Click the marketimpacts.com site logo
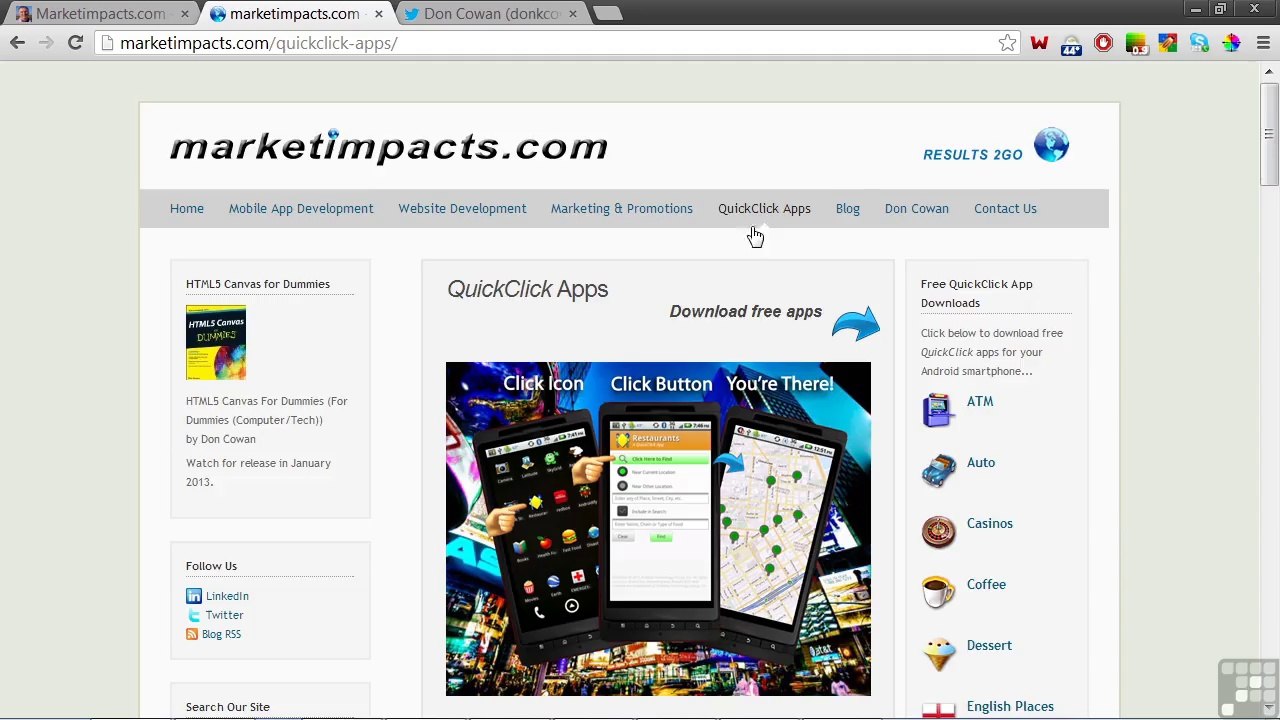Screen dimensions: 1280x720 [389, 146]
